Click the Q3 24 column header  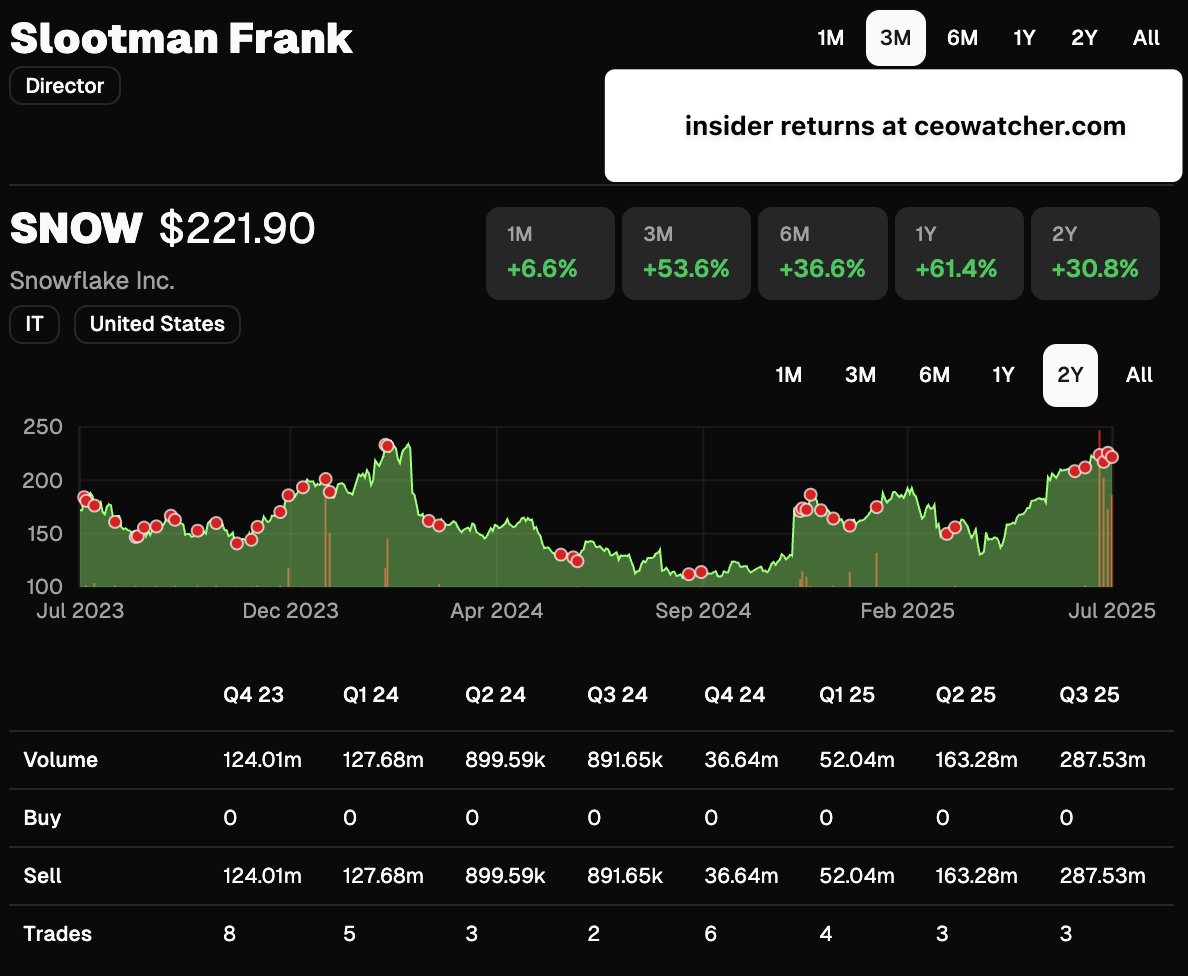coord(617,695)
